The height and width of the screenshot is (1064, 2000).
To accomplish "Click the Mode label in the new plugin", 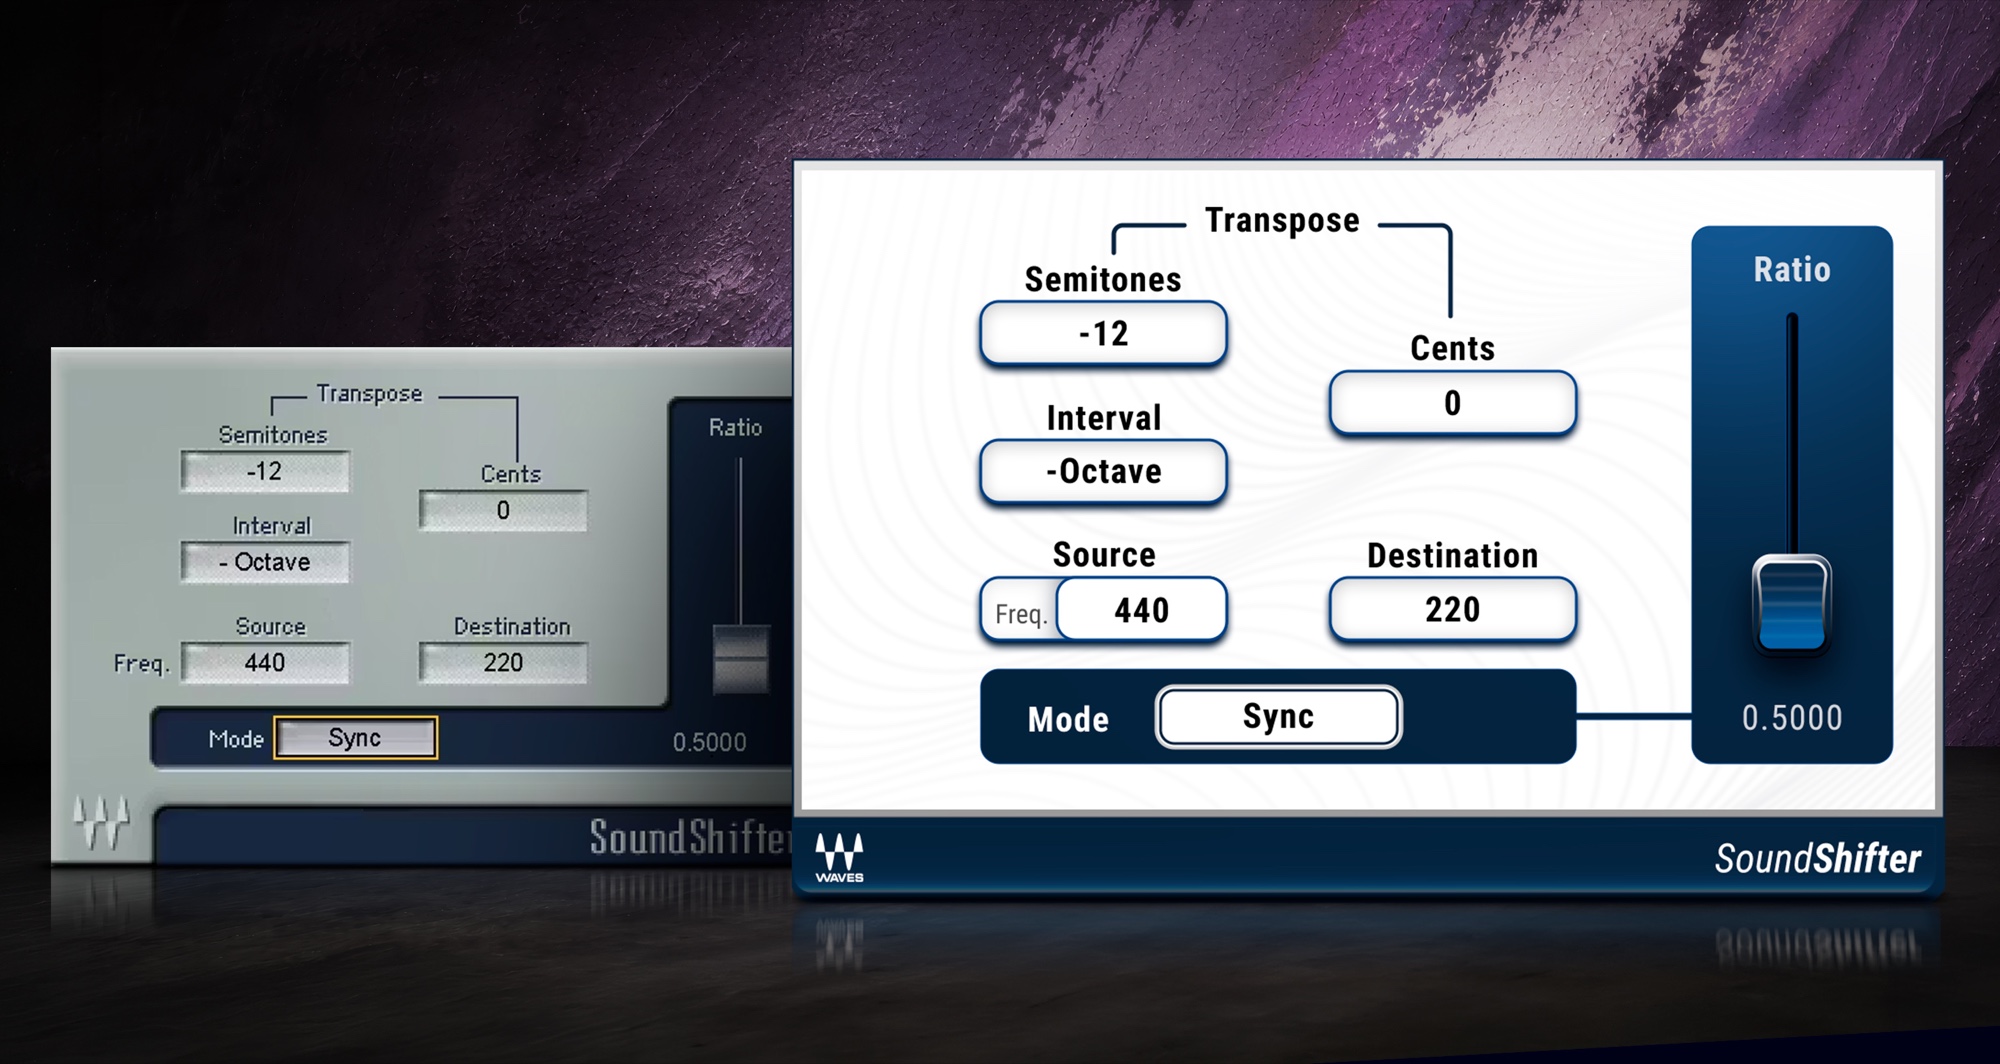I will pyautogui.click(x=1068, y=719).
